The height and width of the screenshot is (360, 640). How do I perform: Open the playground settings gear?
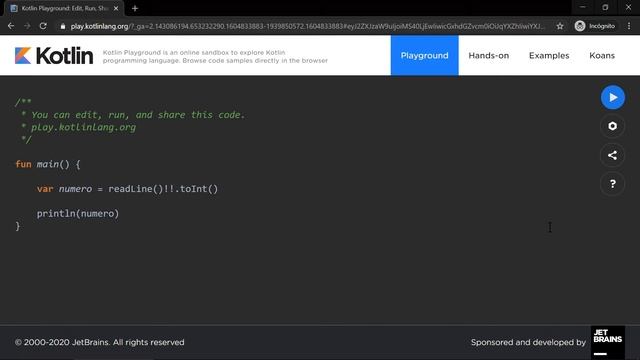point(612,126)
